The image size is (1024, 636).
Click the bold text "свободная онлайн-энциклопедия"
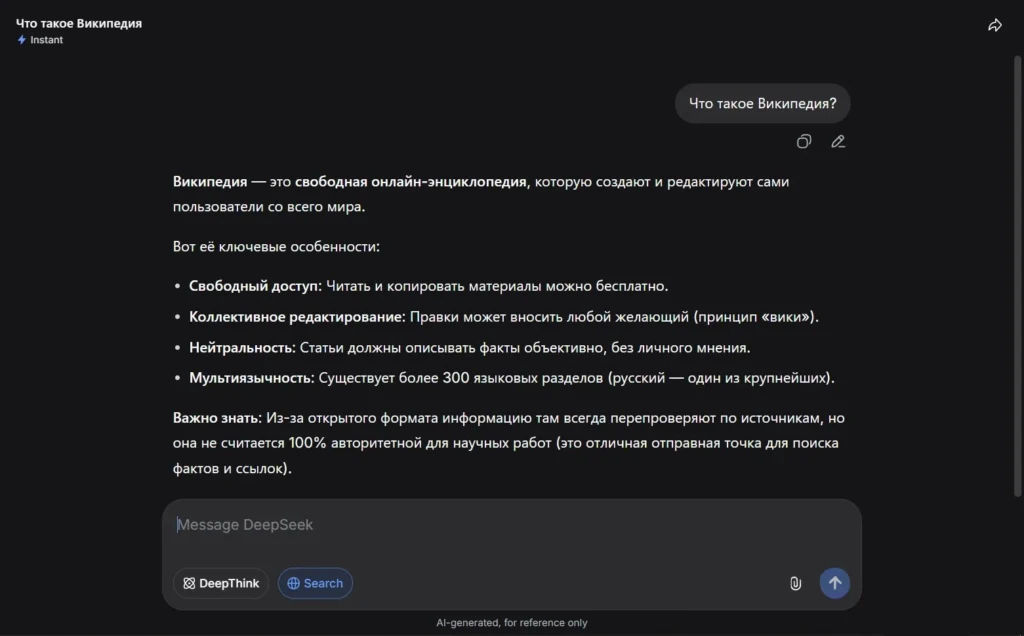410,182
